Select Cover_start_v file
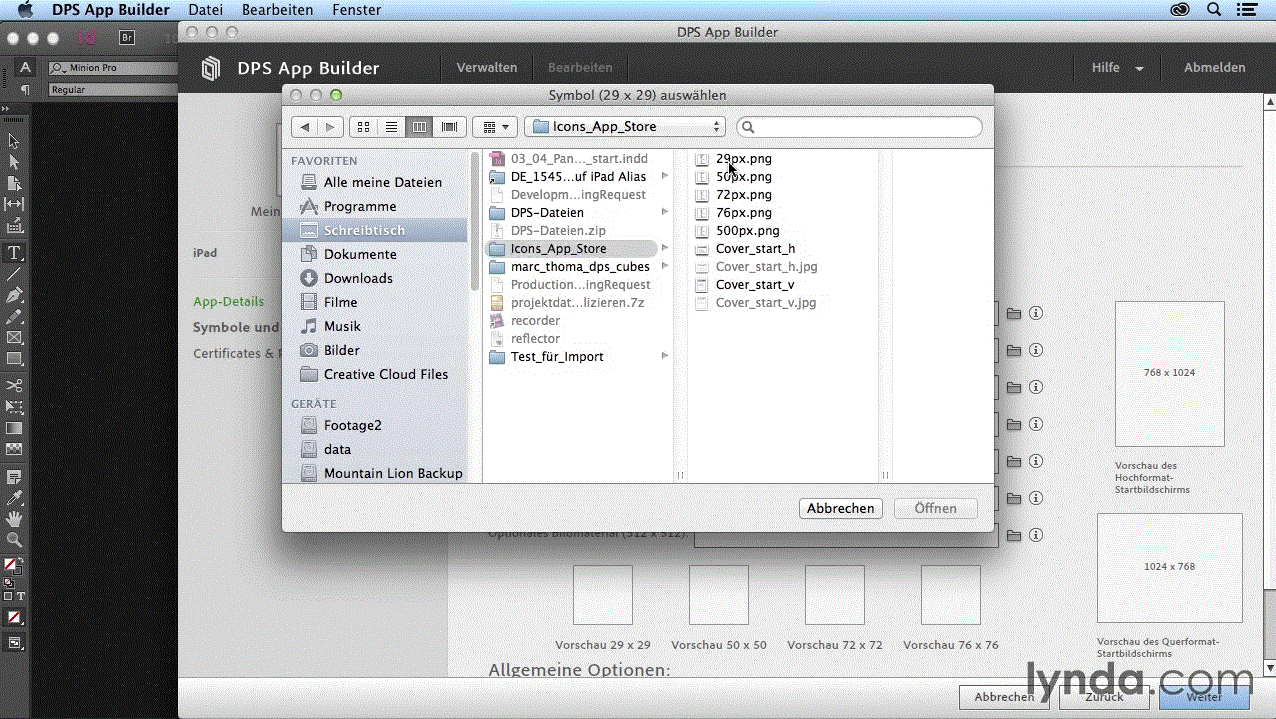 tap(755, 284)
